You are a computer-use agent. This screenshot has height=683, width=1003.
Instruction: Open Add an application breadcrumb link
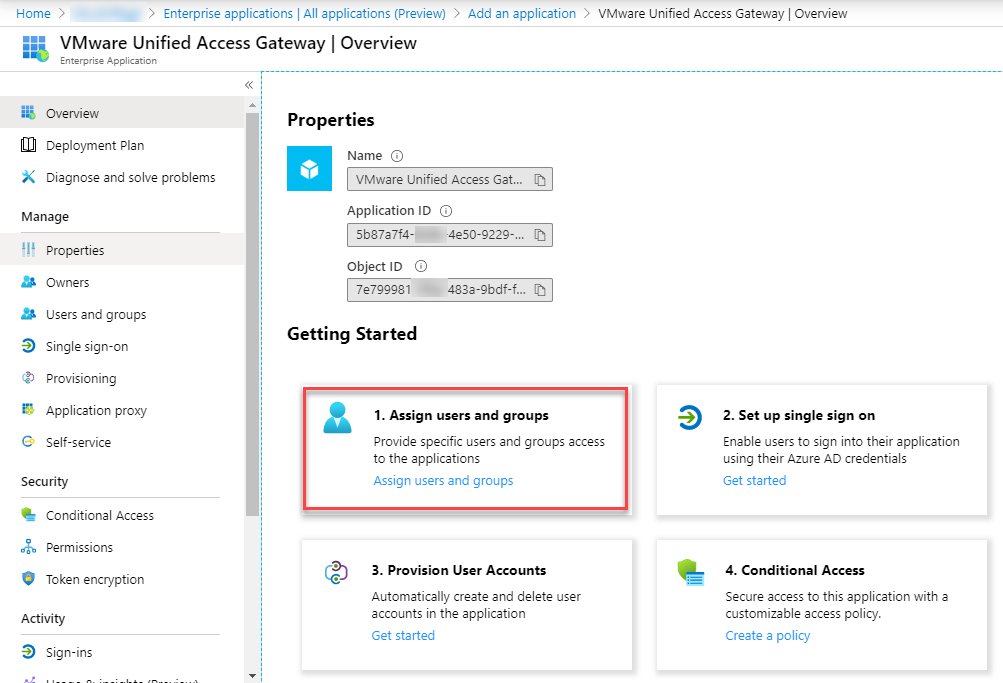(521, 13)
